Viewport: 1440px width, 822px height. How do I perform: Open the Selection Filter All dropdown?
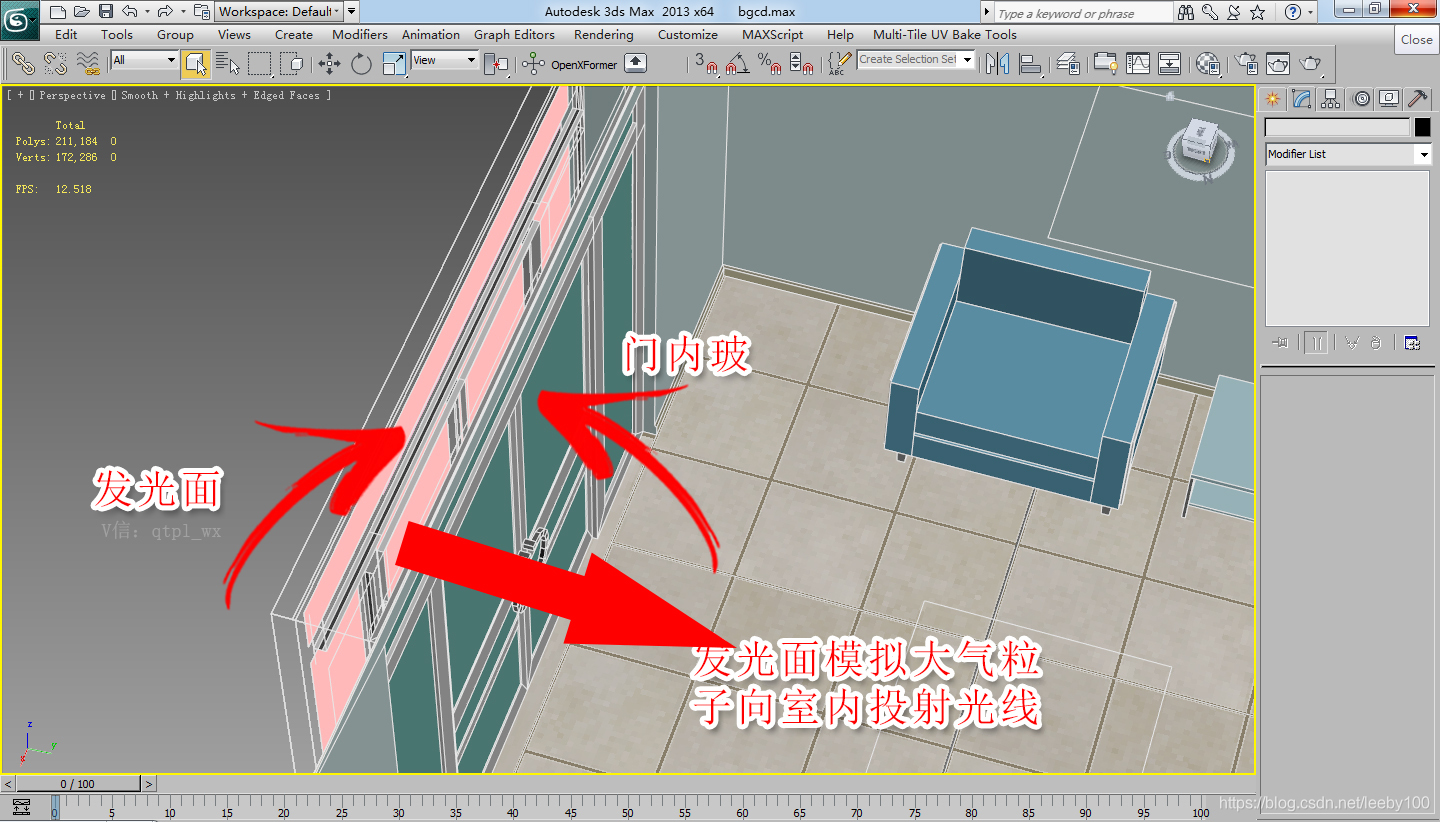(x=144, y=60)
